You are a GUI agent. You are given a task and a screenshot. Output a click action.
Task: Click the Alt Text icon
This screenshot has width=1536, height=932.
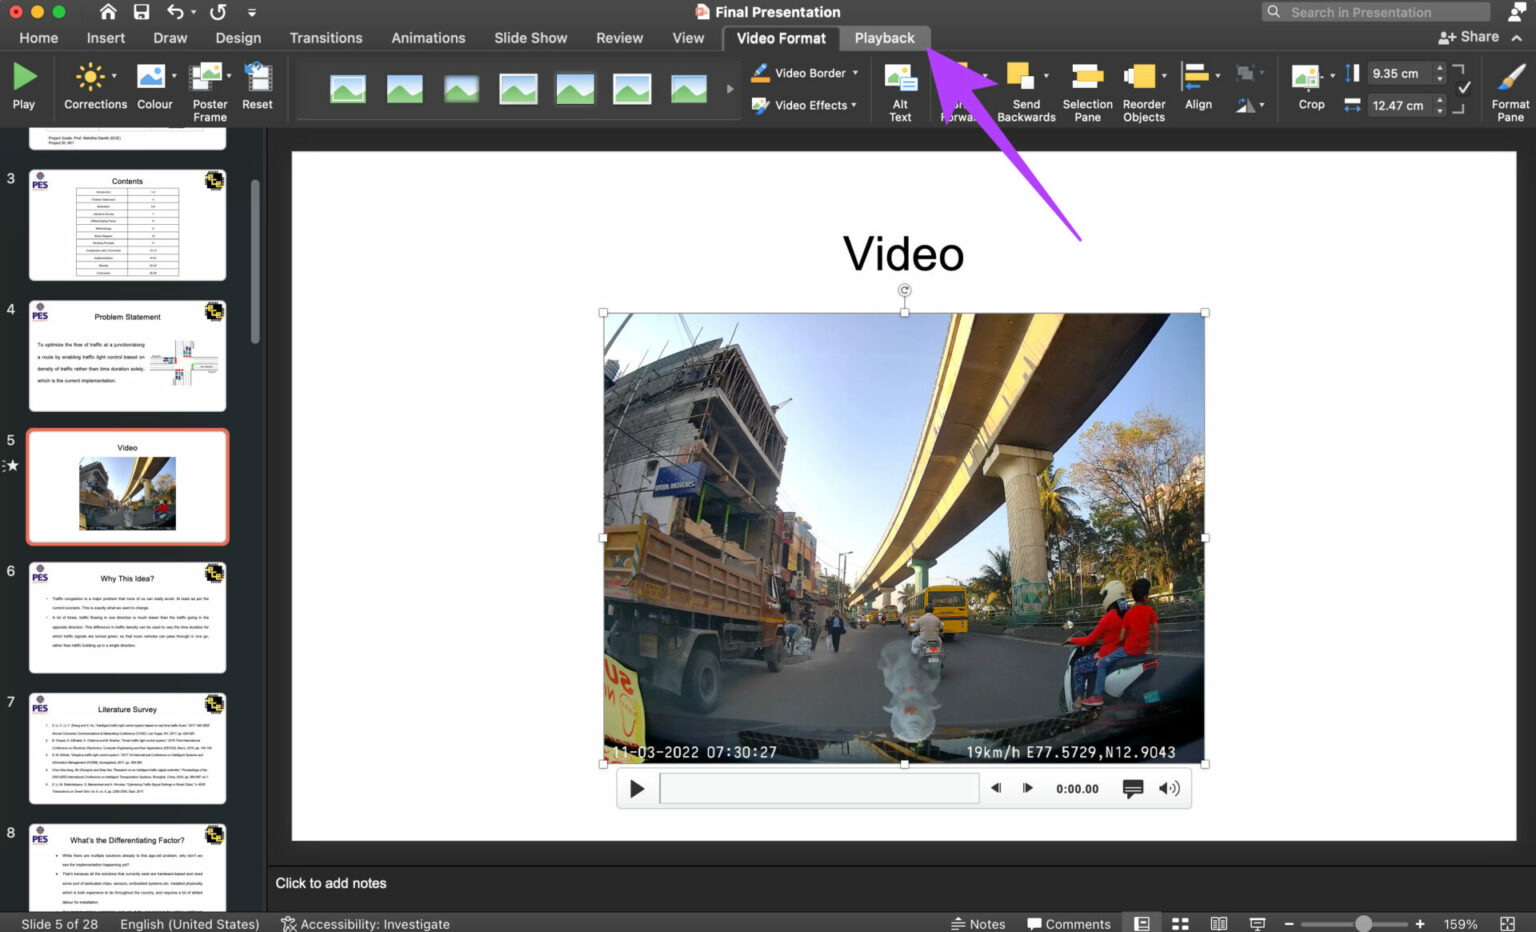click(x=899, y=88)
